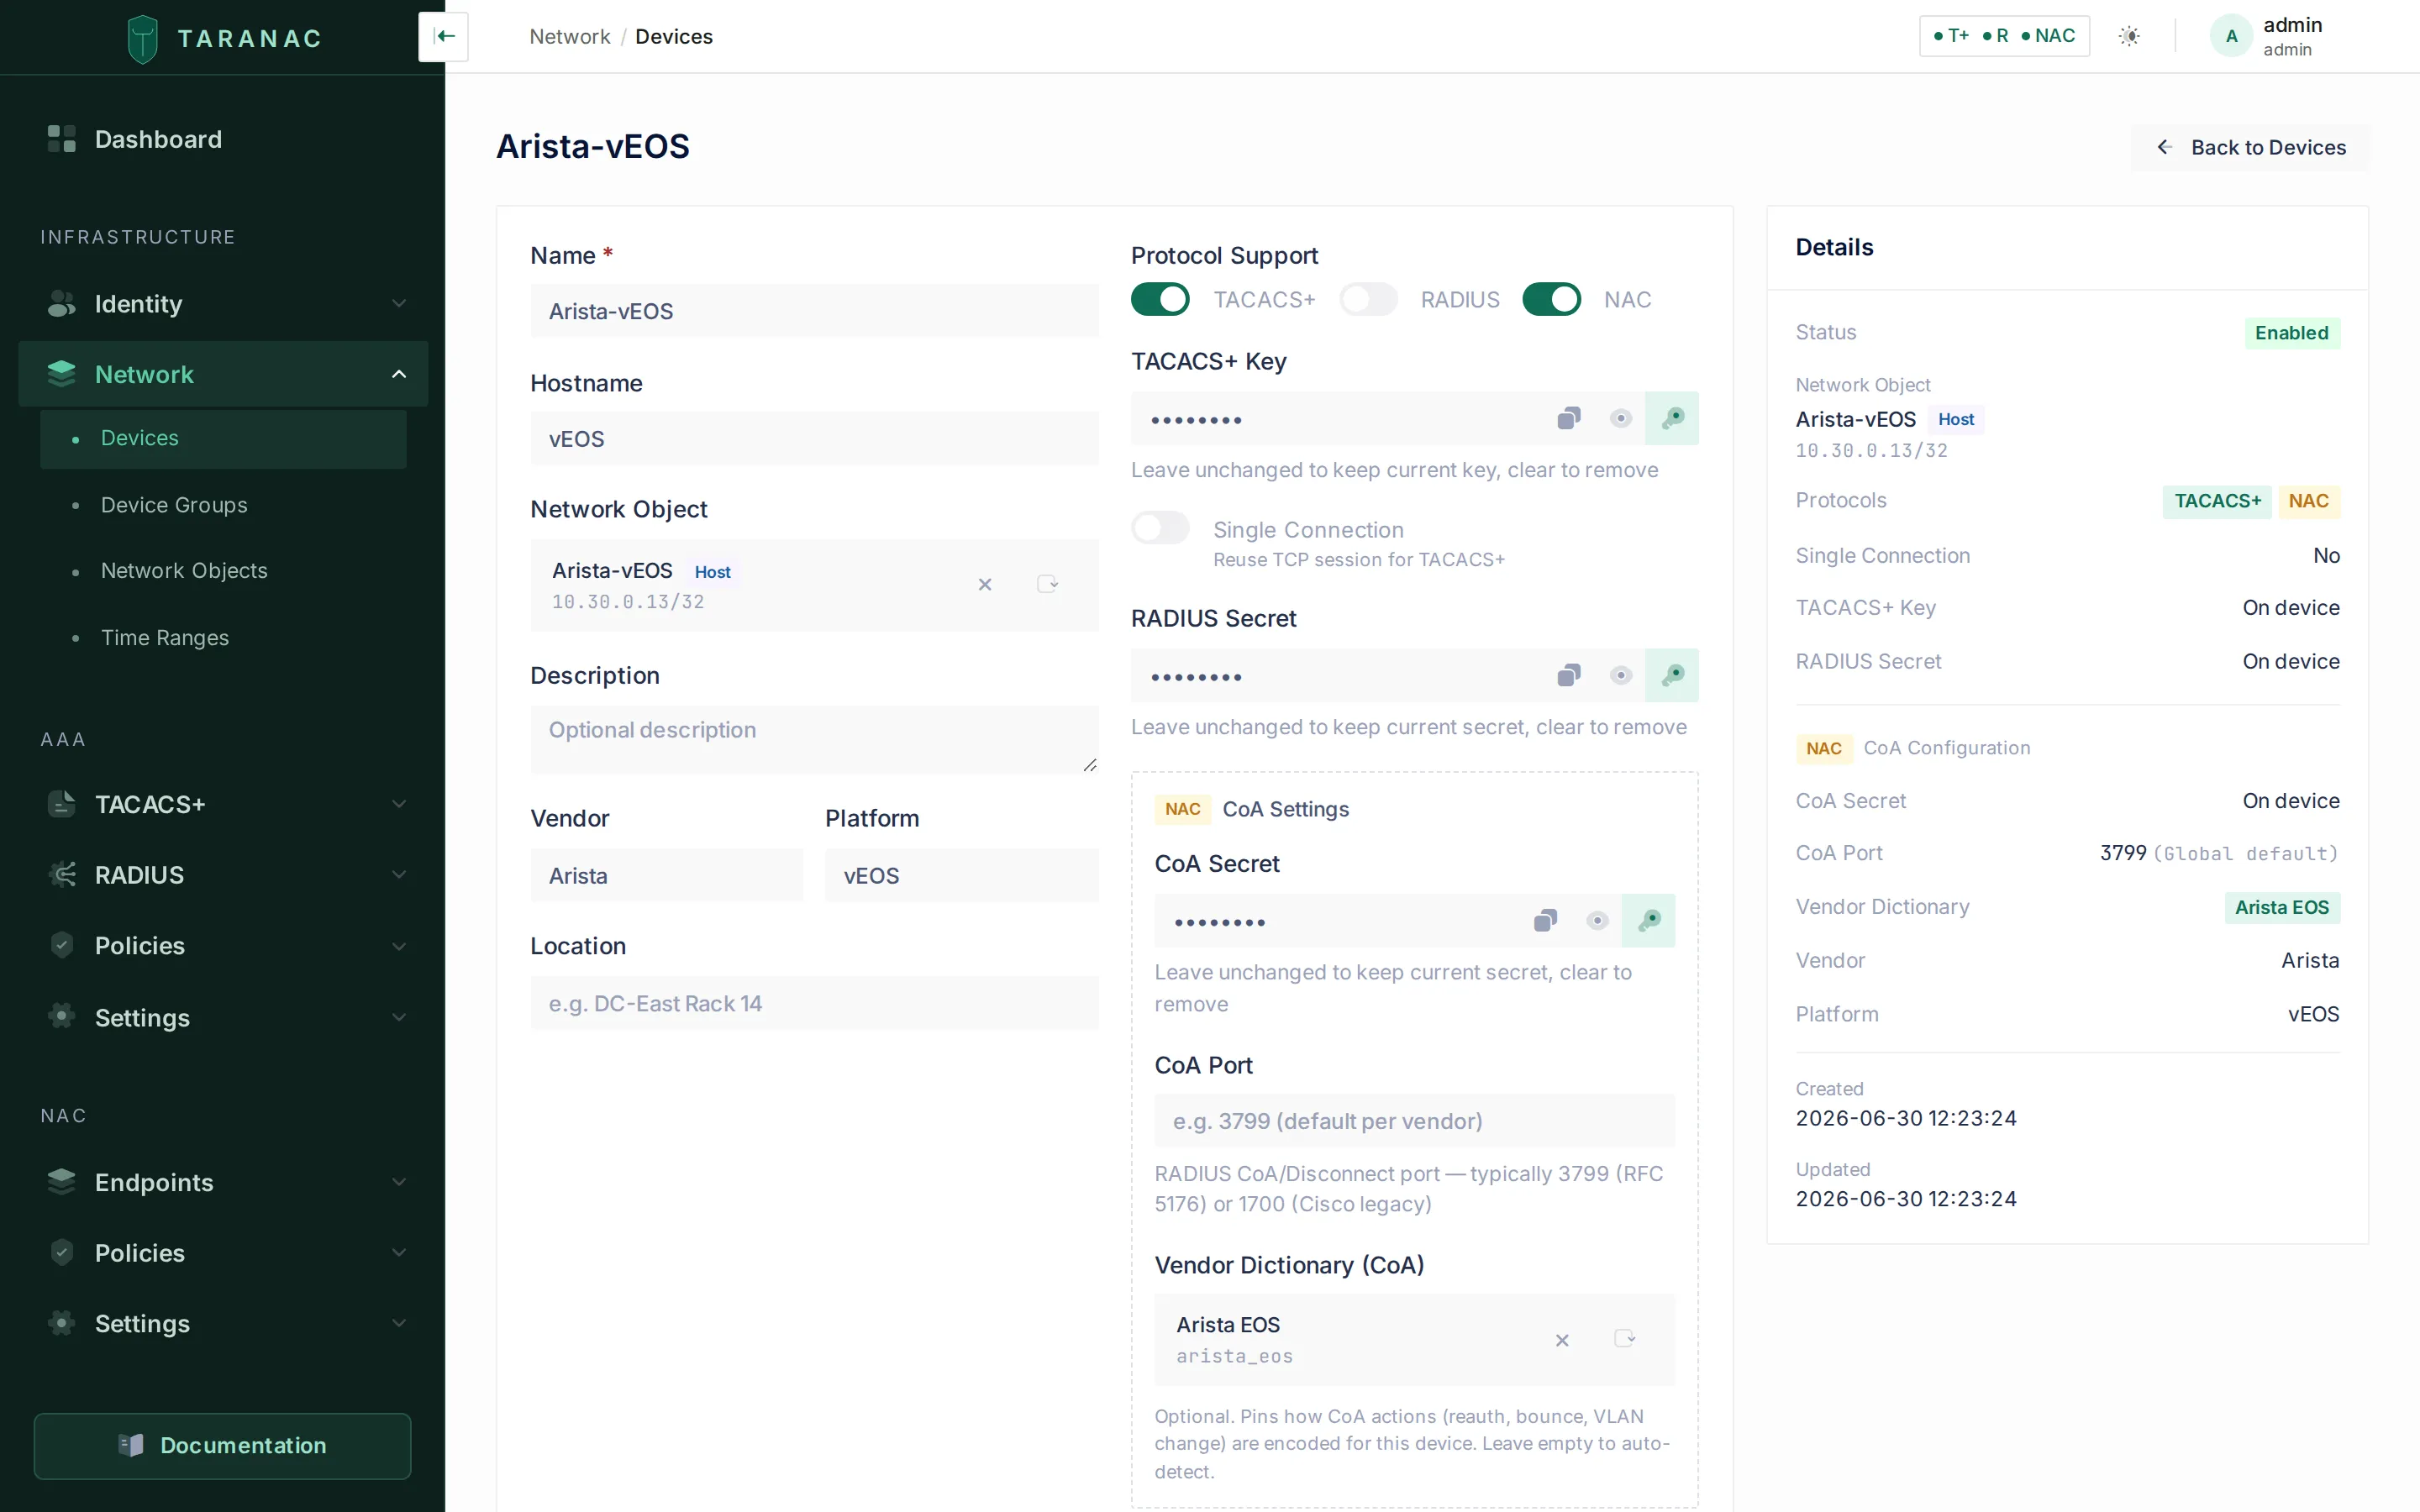Click the NAC protocol tag in Details
Screen dimensions: 2420x1512
pyautogui.click(x=2308, y=501)
